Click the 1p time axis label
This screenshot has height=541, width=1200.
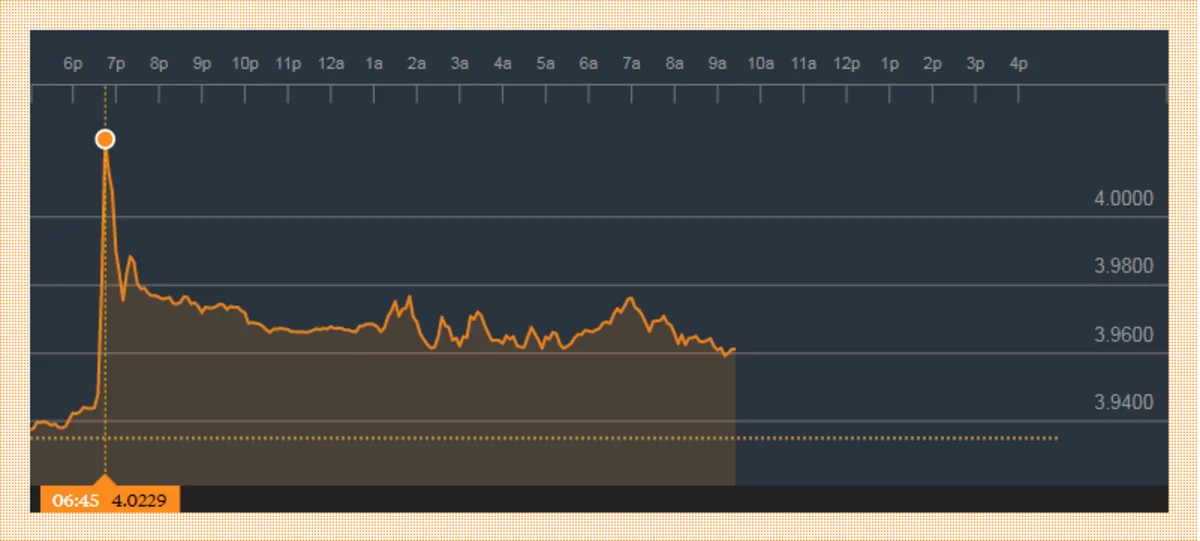(x=890, y=63)
